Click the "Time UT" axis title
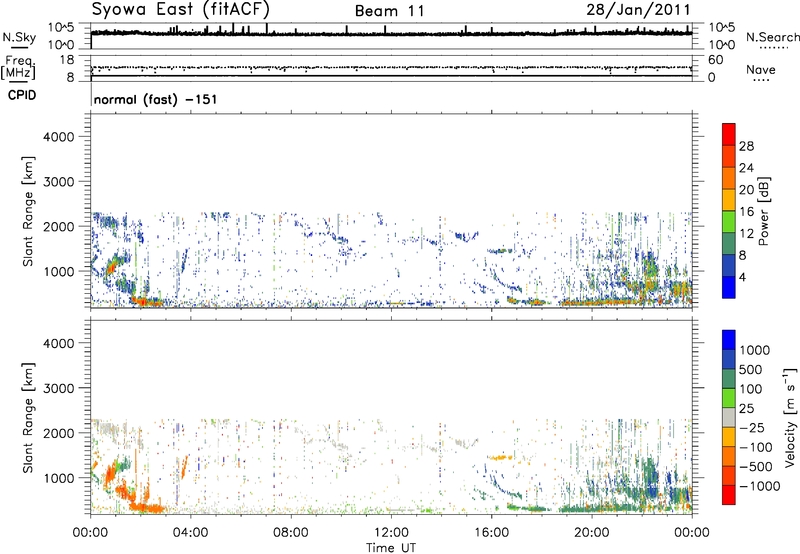800x554 pixels. pos(391,548)
